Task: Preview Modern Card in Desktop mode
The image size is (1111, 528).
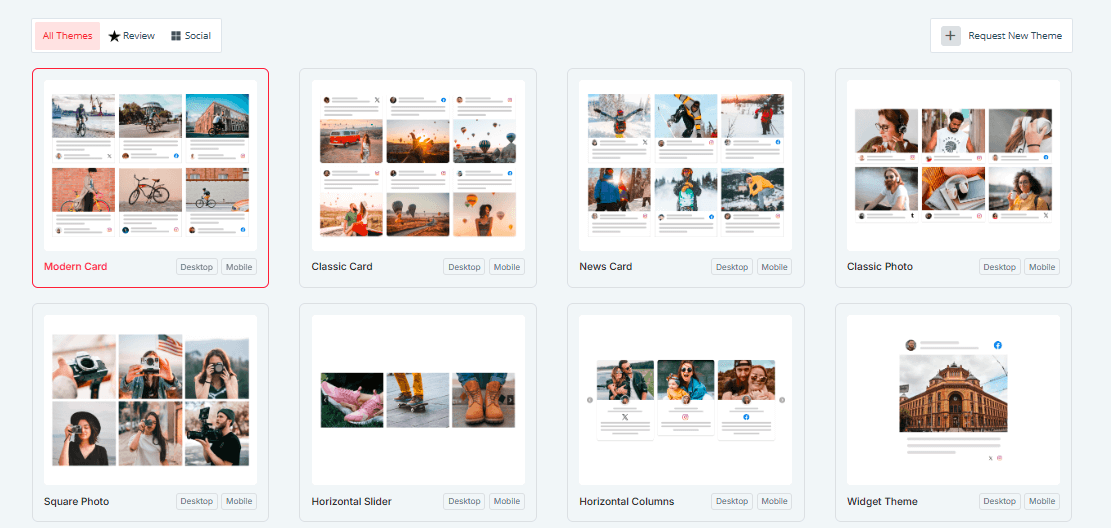Action: tap(197, 267)
